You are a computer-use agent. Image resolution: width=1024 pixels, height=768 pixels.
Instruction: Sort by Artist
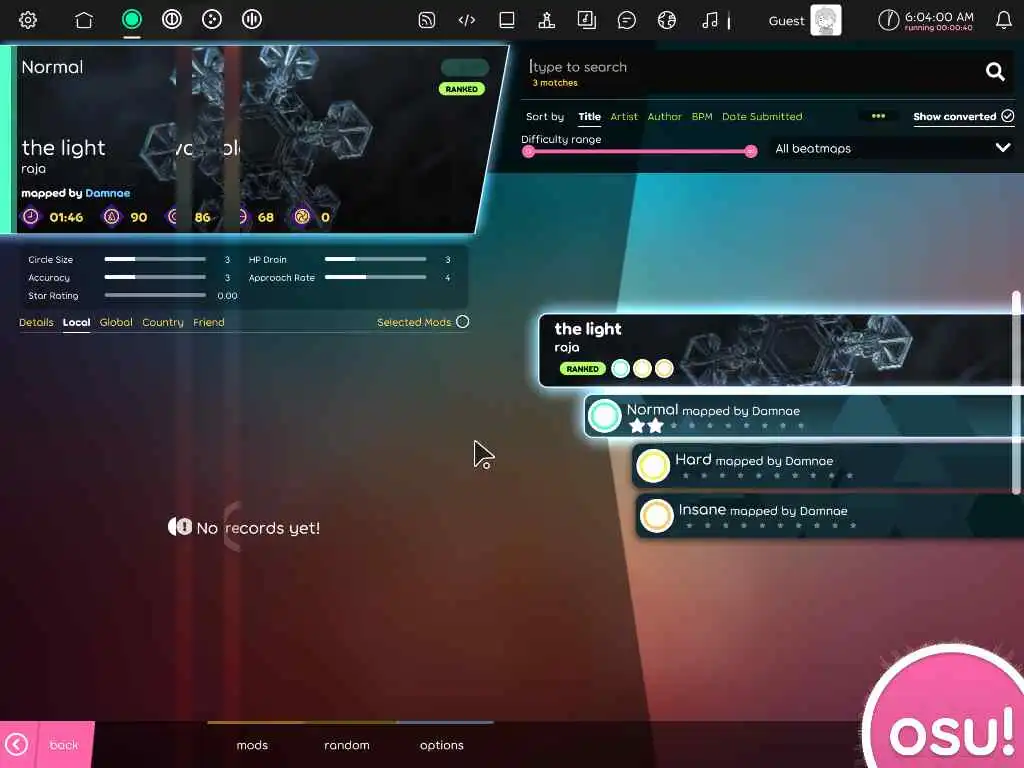click(624, 116)
